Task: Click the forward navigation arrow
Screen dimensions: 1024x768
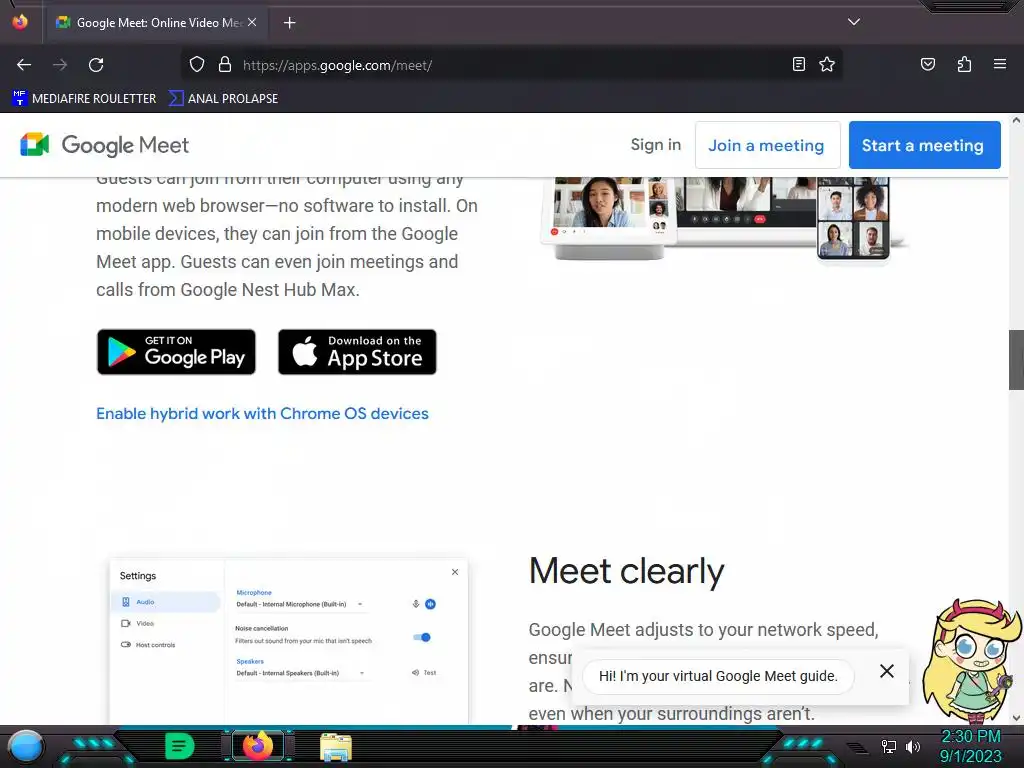Action: pyautogui.click(x=60, y=65)
